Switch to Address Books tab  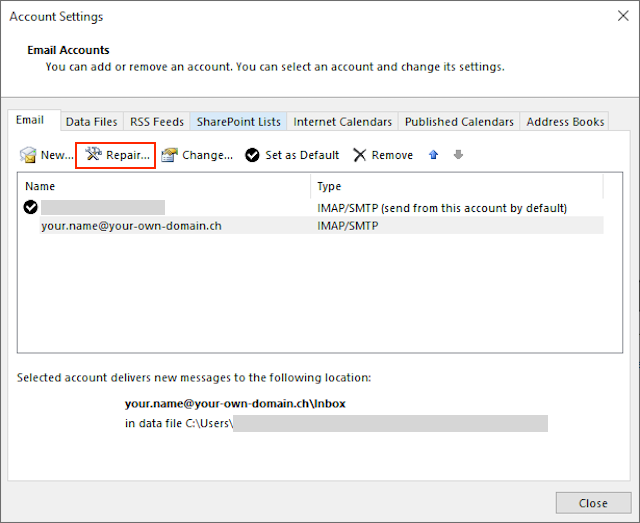(565, 122)
